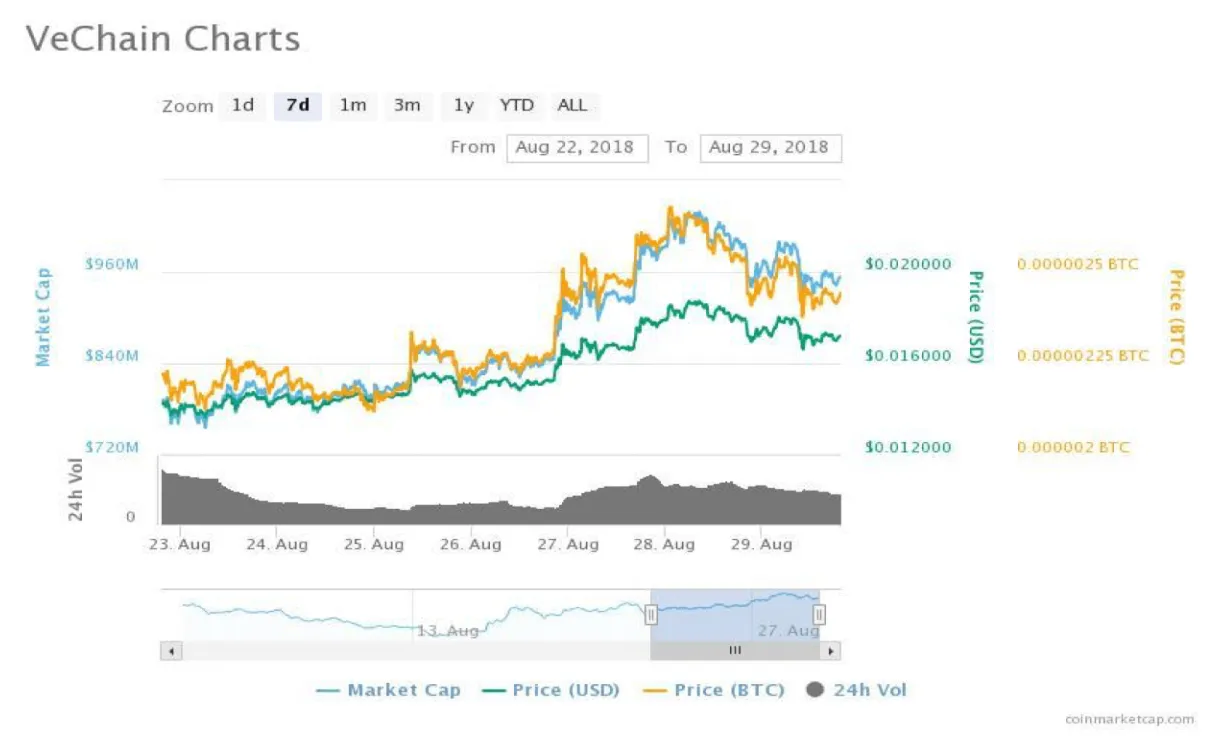
Task: Click the From date field showing Aug 22
Action: tap(577, 147)
